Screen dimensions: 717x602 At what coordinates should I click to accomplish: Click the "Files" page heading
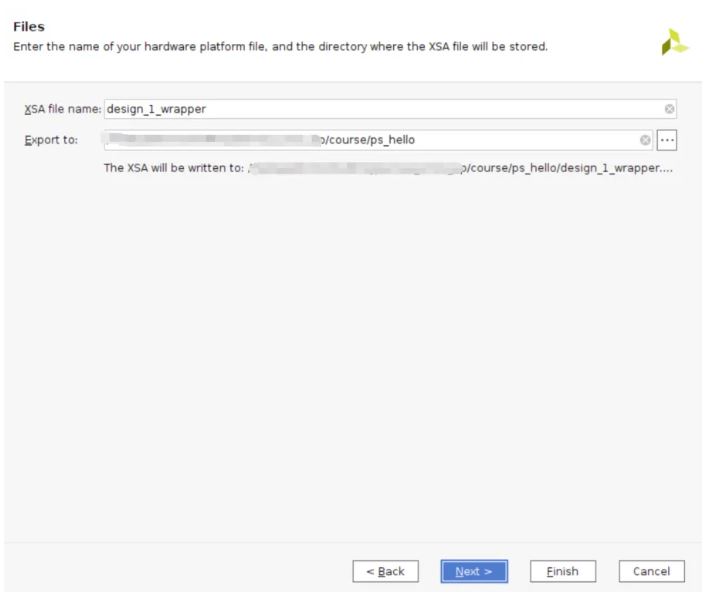click(x=28, y=26)
